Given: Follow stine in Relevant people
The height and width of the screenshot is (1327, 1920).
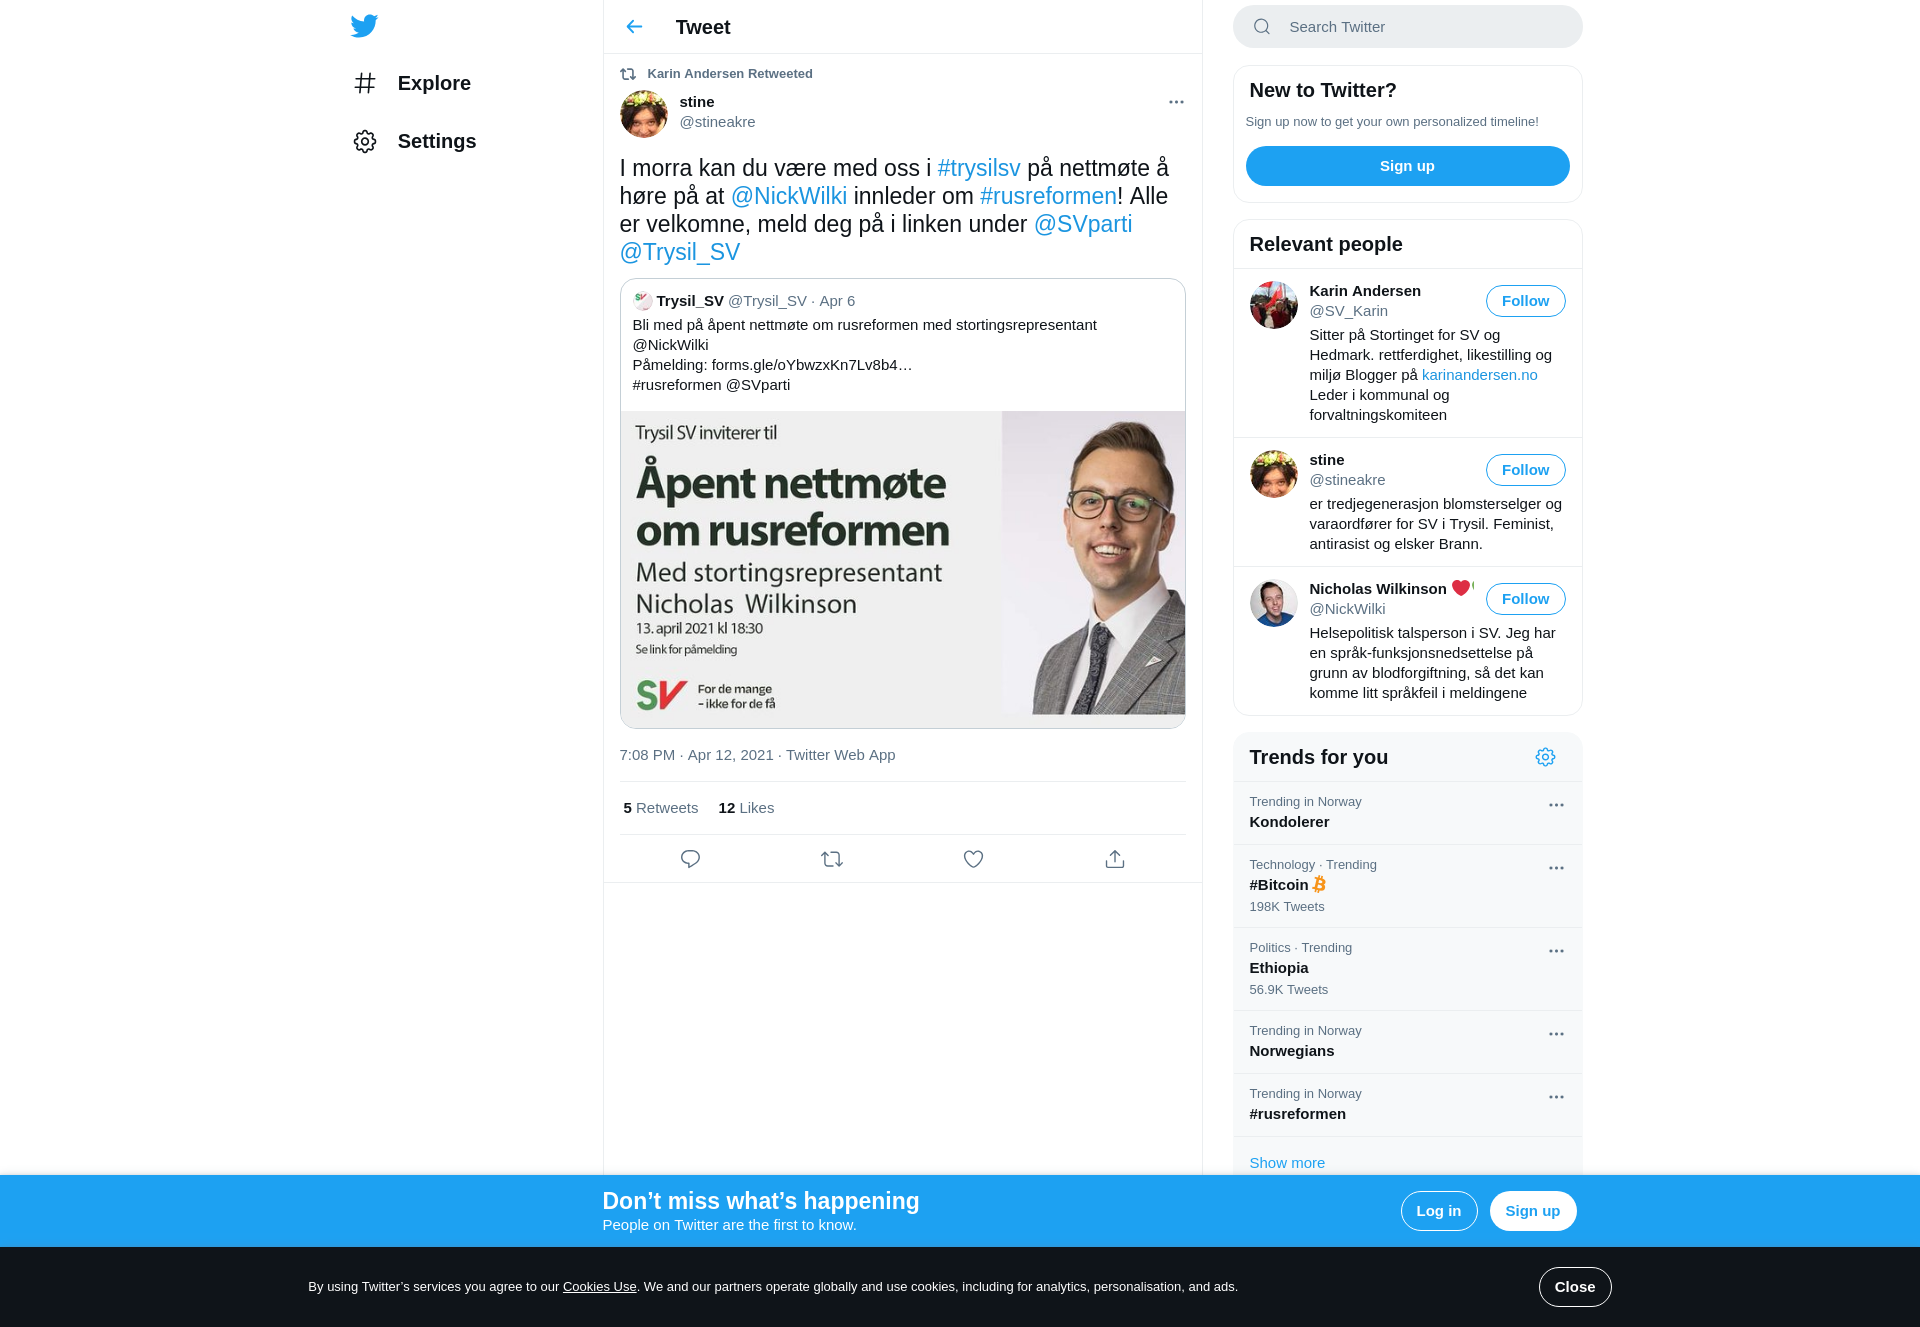Looking at the screenshot, I should [x=1526, y=470].
